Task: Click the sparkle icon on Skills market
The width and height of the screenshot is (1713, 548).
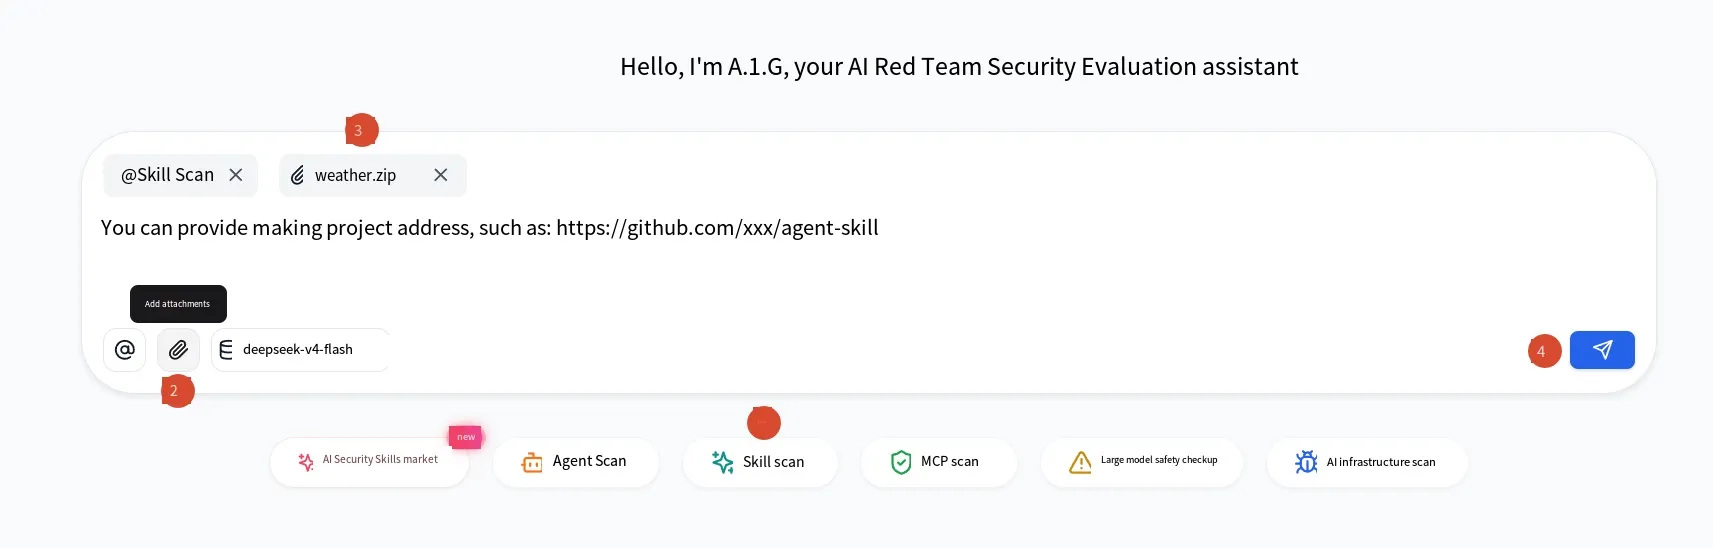Action: coord(306,461)
